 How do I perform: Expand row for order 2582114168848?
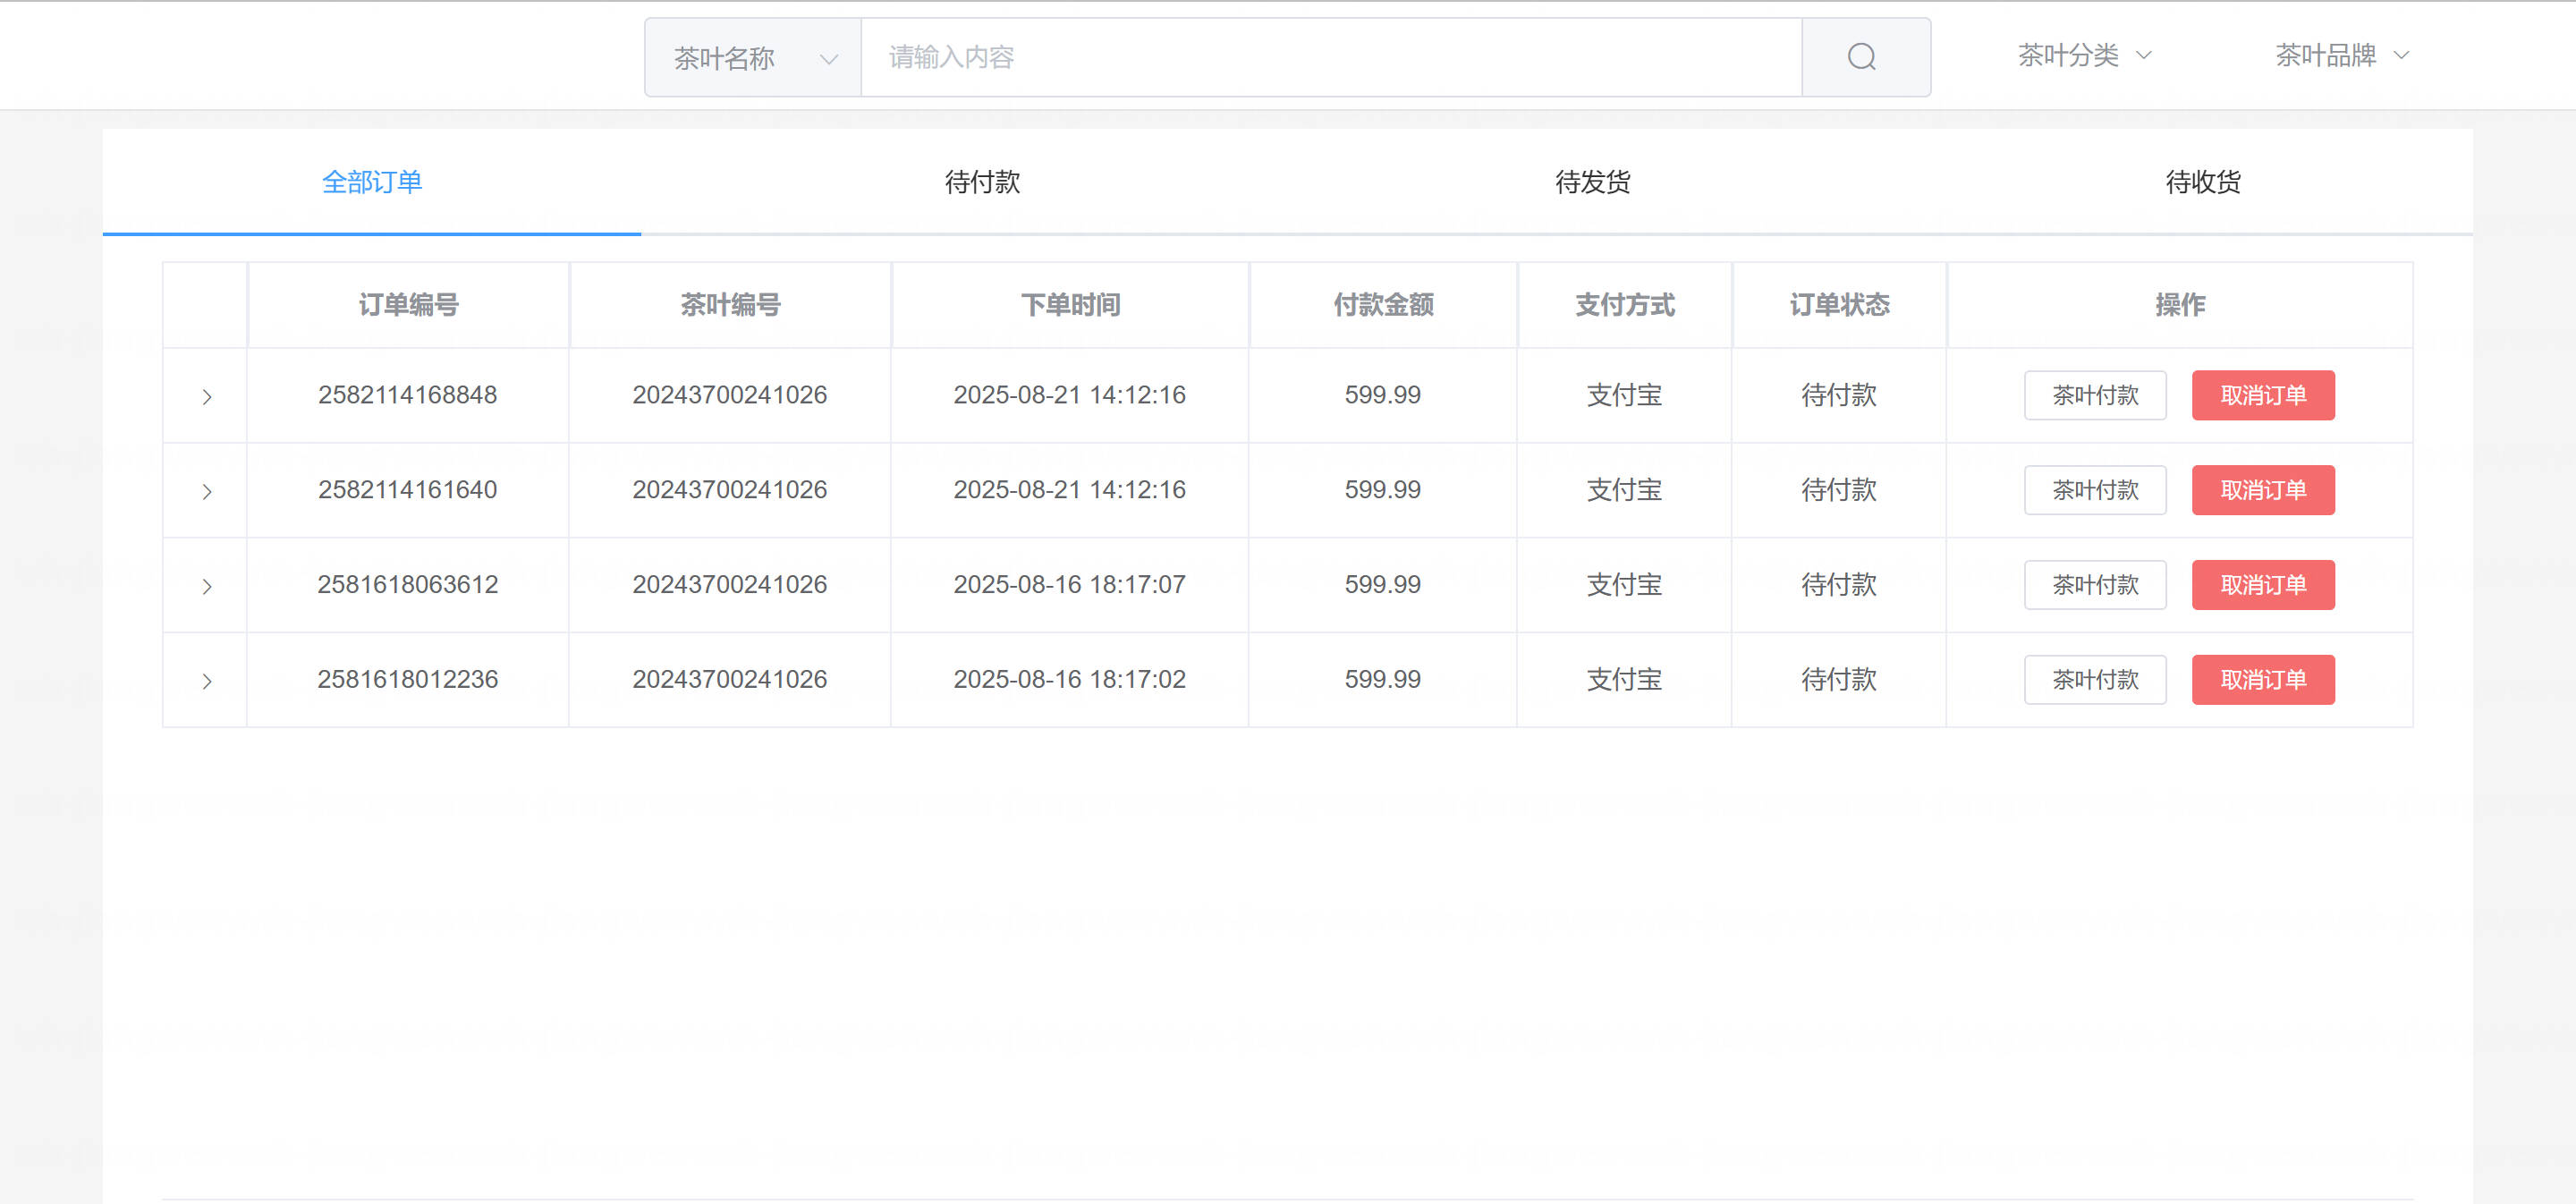coord(207,397)
